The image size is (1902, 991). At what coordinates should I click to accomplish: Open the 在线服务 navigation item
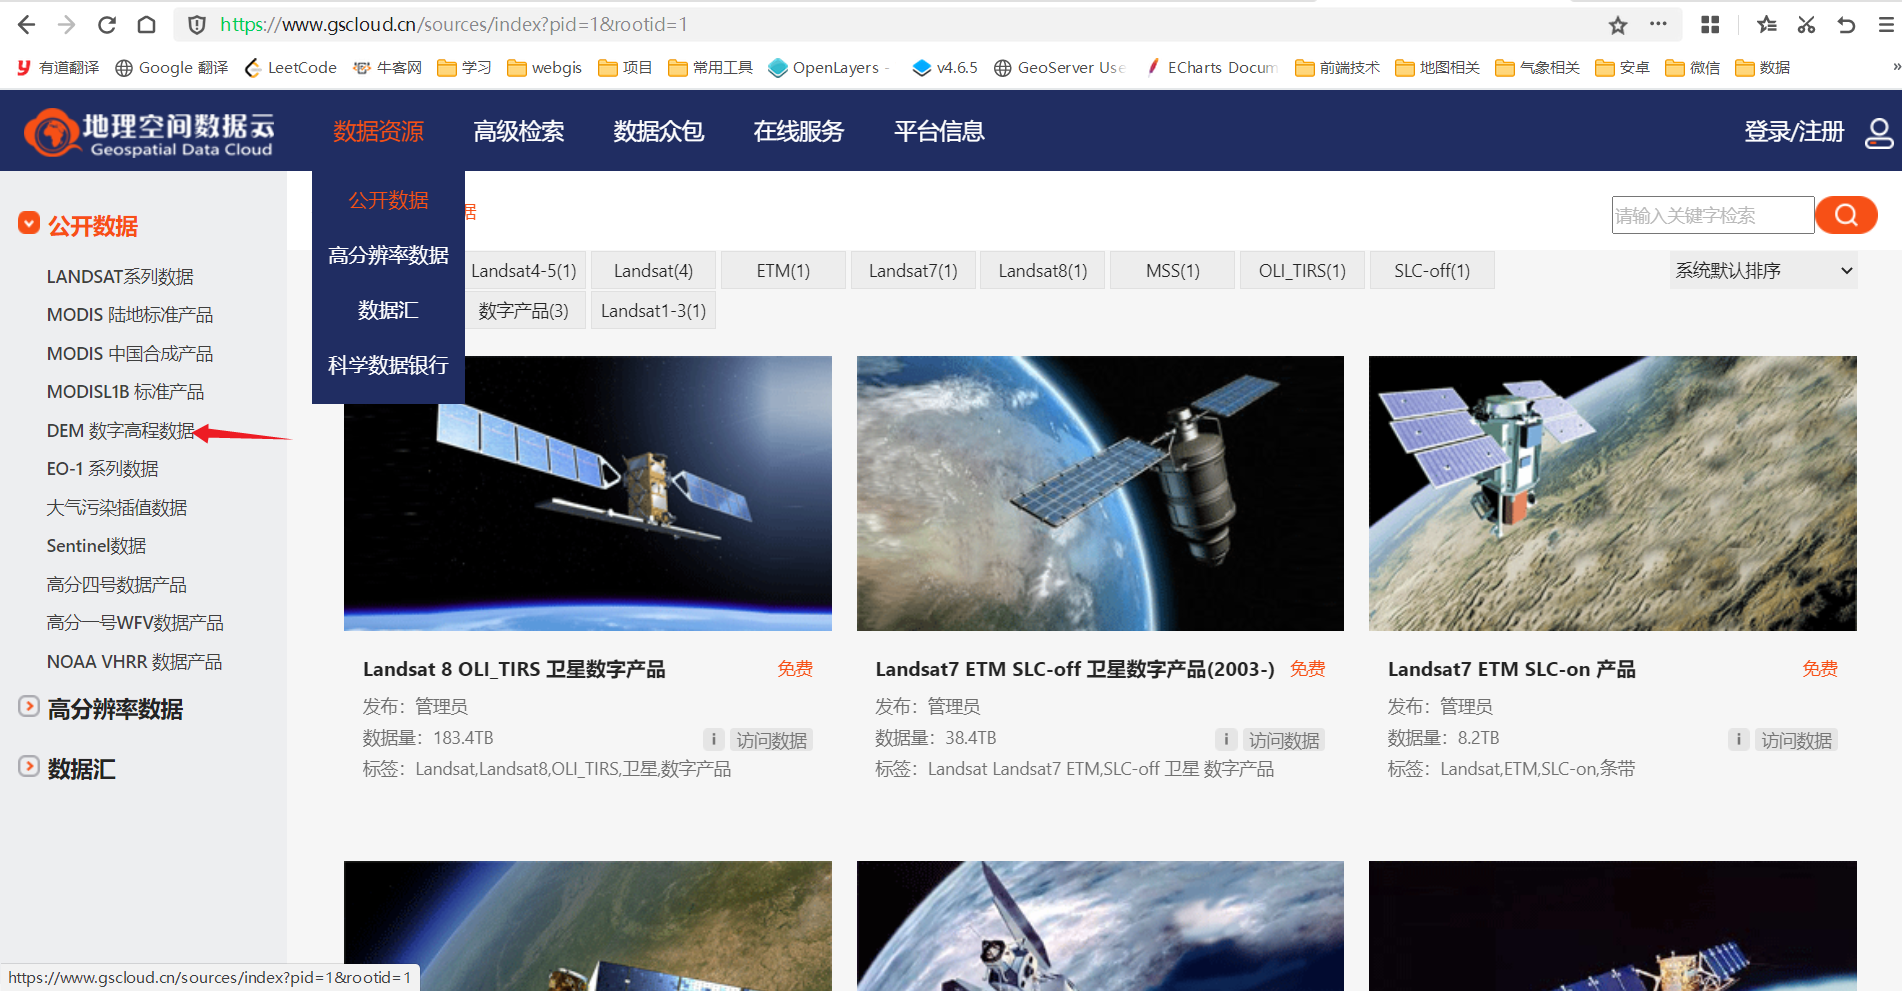[x=798, y=131]
